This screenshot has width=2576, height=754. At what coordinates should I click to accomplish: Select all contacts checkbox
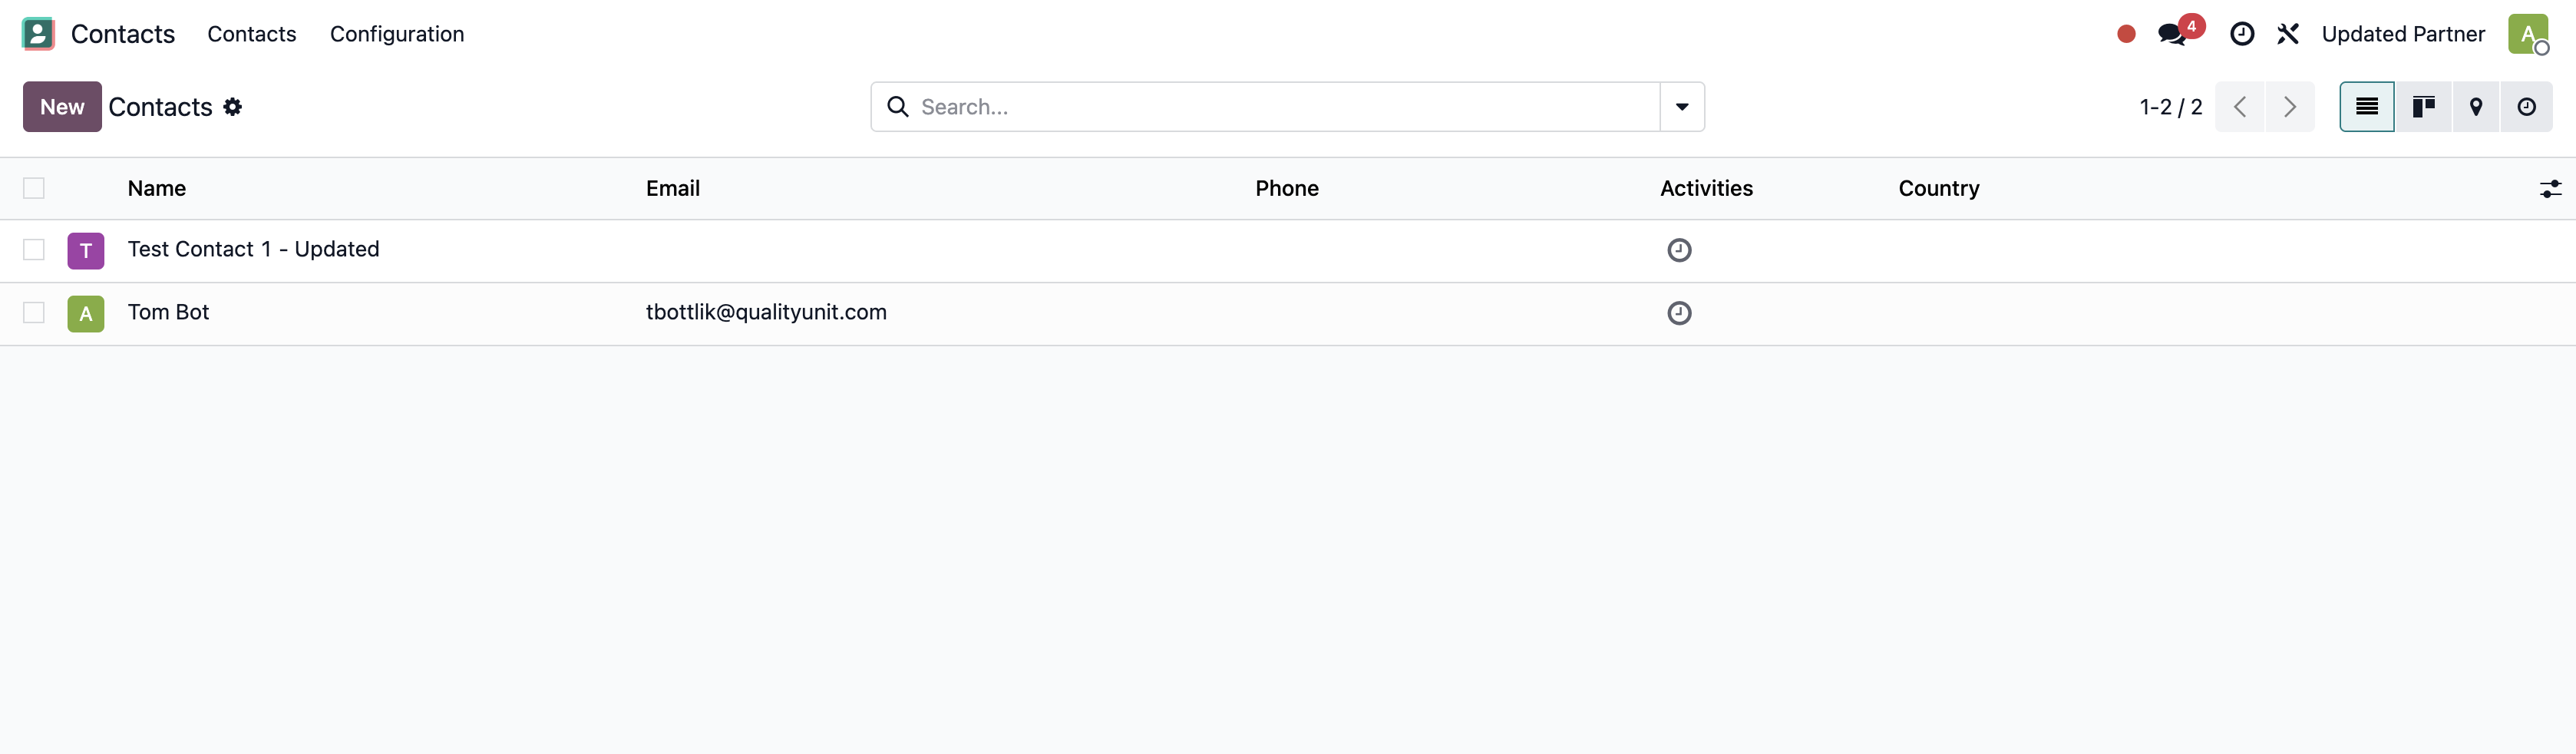click(x=33, y=188)
